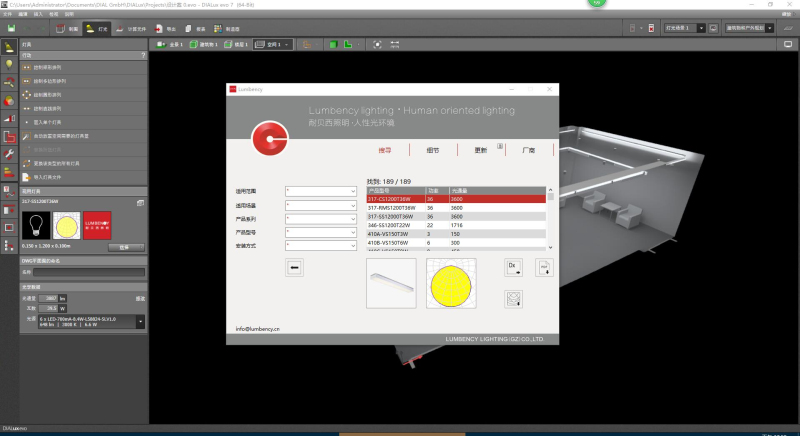Open the first filter dropdown in Lumbency dialog

click(x=321, y=191)
